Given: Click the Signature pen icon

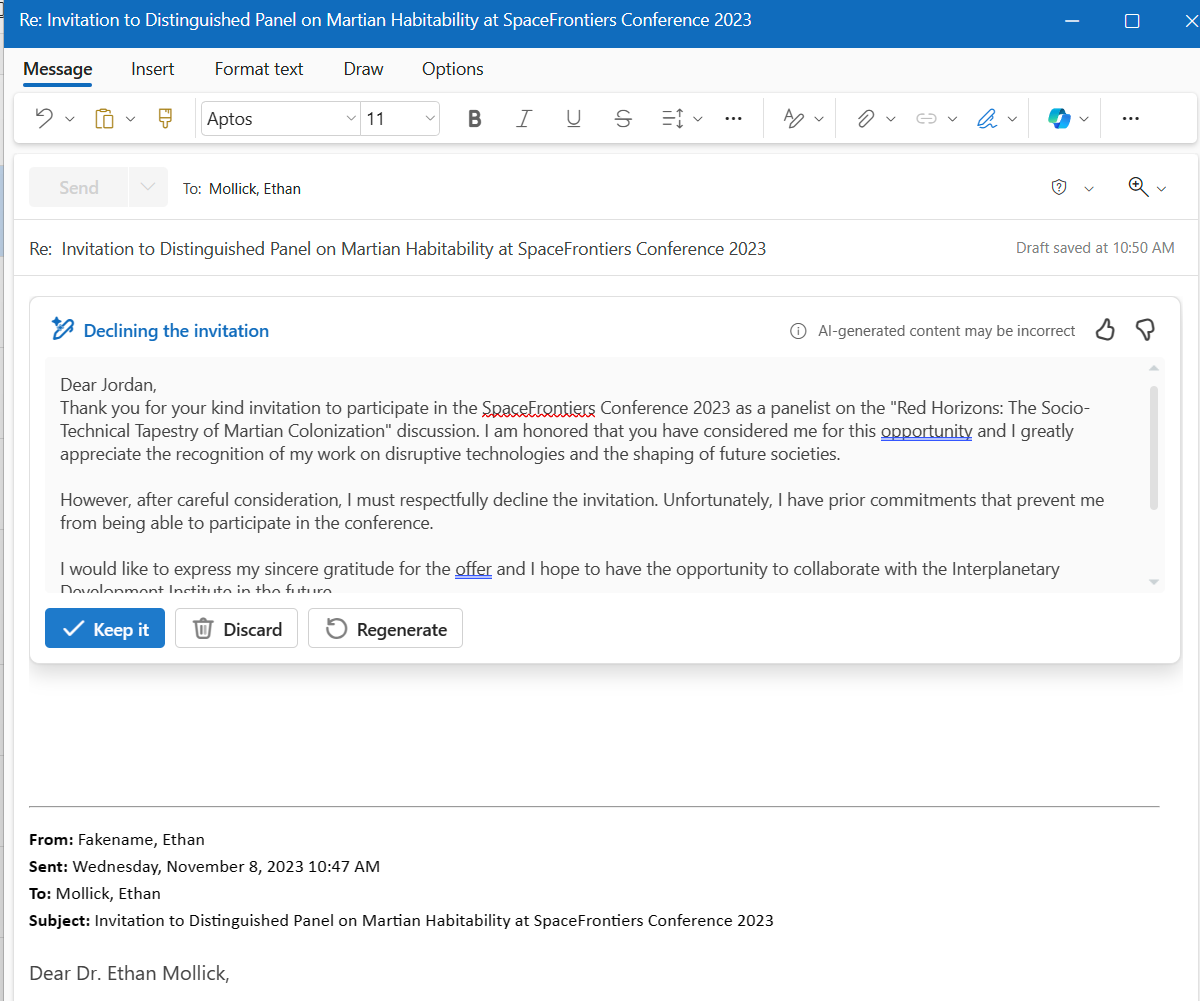Looking at the screenshot, I should 987,119.
